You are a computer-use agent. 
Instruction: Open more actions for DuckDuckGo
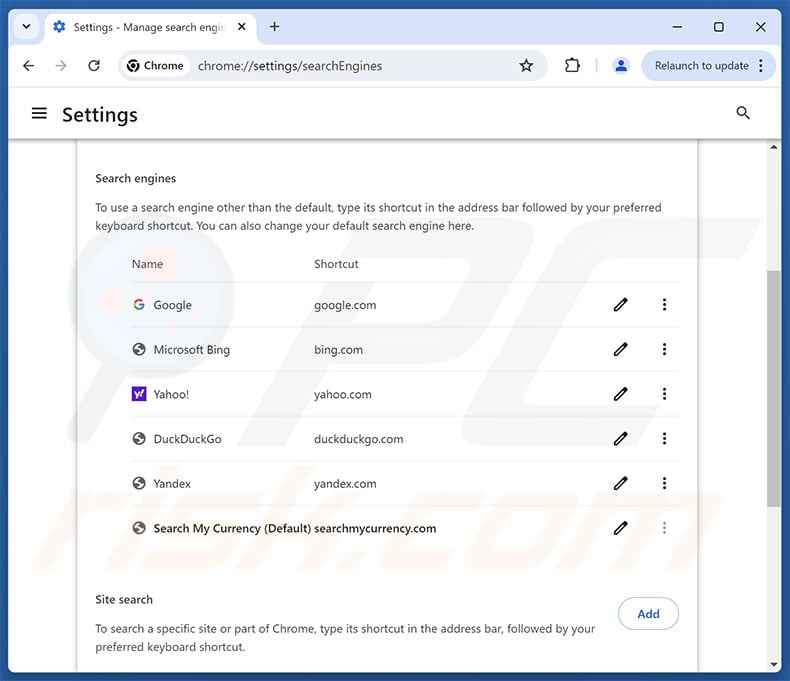click(x=665, y=439)
